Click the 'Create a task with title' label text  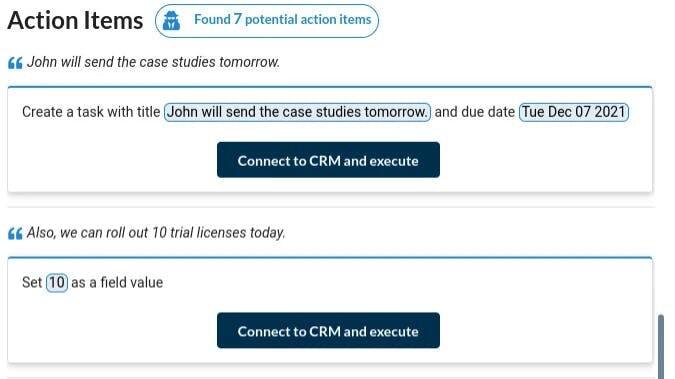click(91, 112)
